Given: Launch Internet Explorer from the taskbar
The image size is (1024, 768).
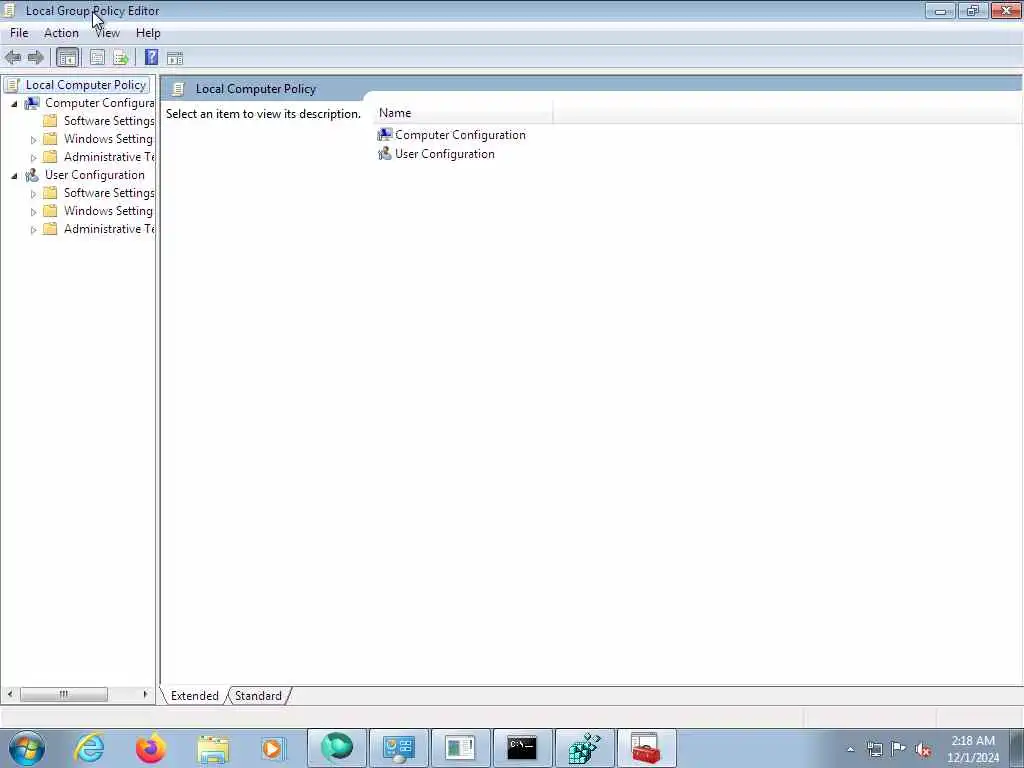Looking at the screenshot, I should click(89, 748).
